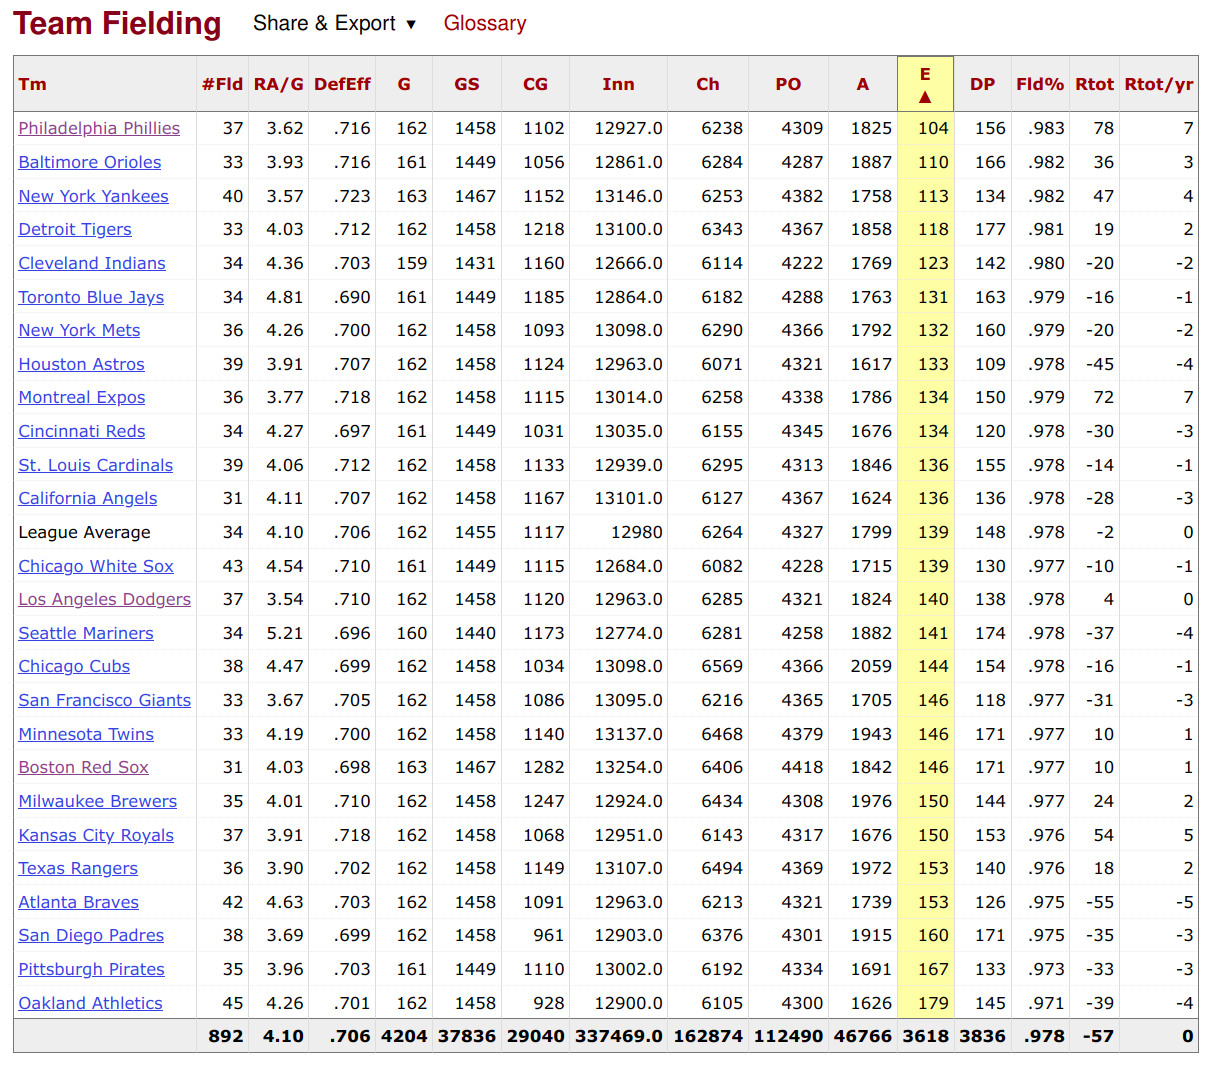This screenshot has width=1221, height=1071.
Task: Open Cleveland Indians team link
Action: tap(92, 263)
